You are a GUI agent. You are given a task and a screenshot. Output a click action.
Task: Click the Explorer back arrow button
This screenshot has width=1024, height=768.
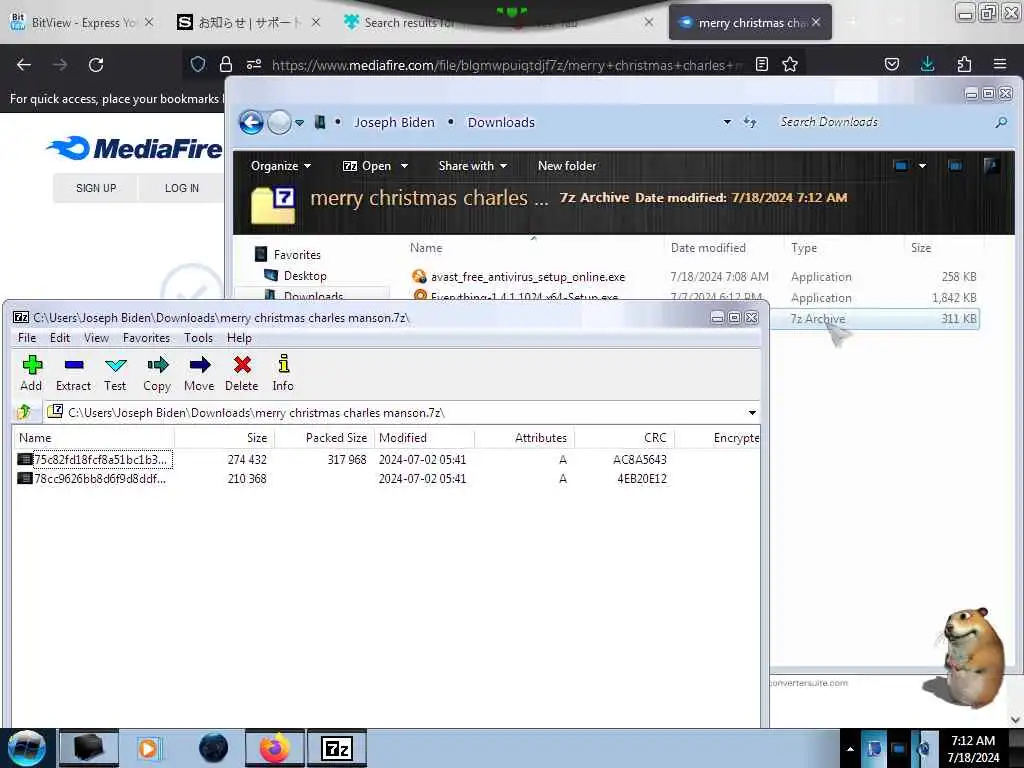(x=251, y=122)
